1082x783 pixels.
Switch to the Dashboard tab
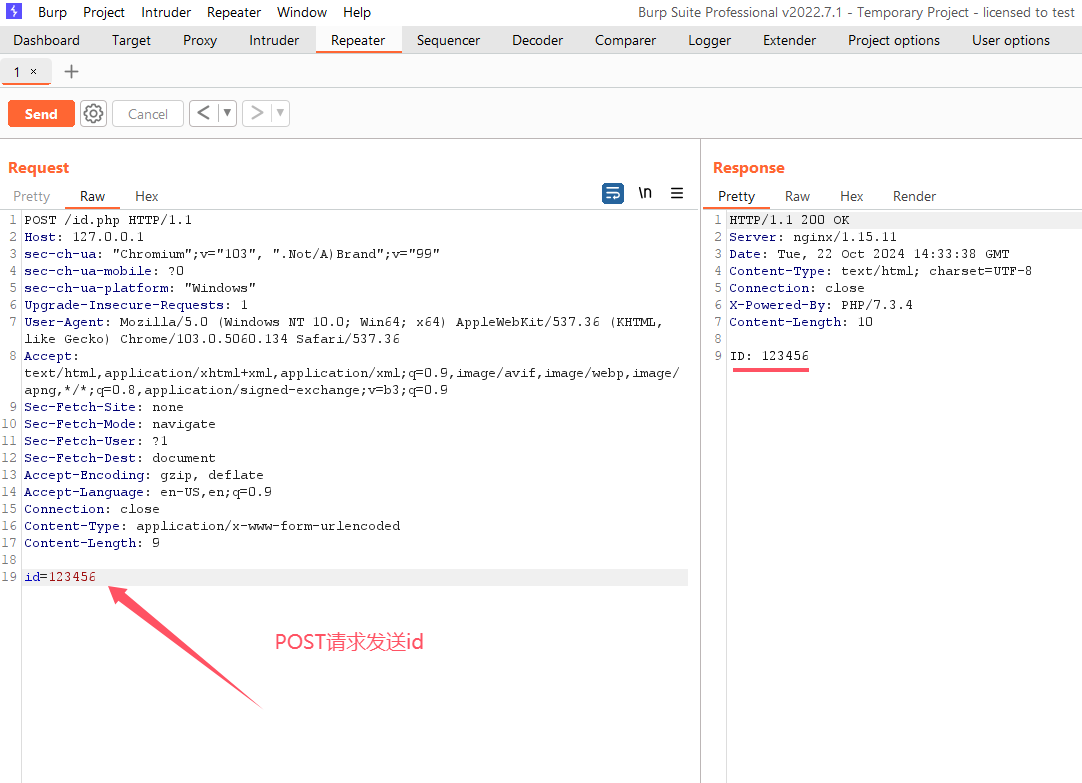pyautogui.click(x=46, y=40)
